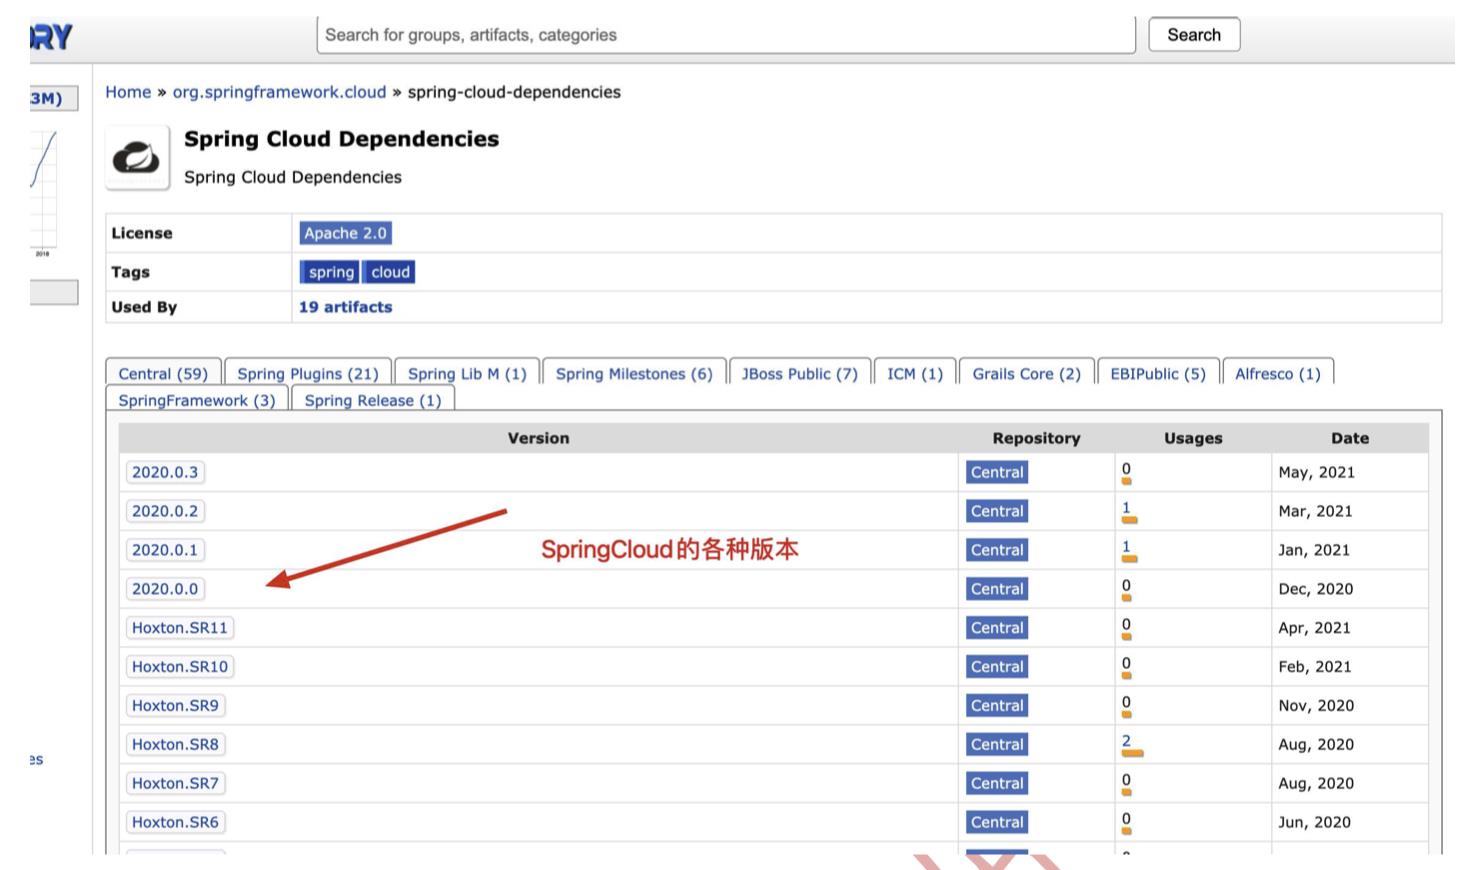Click Central repository badge for Hoxton.SR8
Viewport: 1458px width, 870px height.
997,745
